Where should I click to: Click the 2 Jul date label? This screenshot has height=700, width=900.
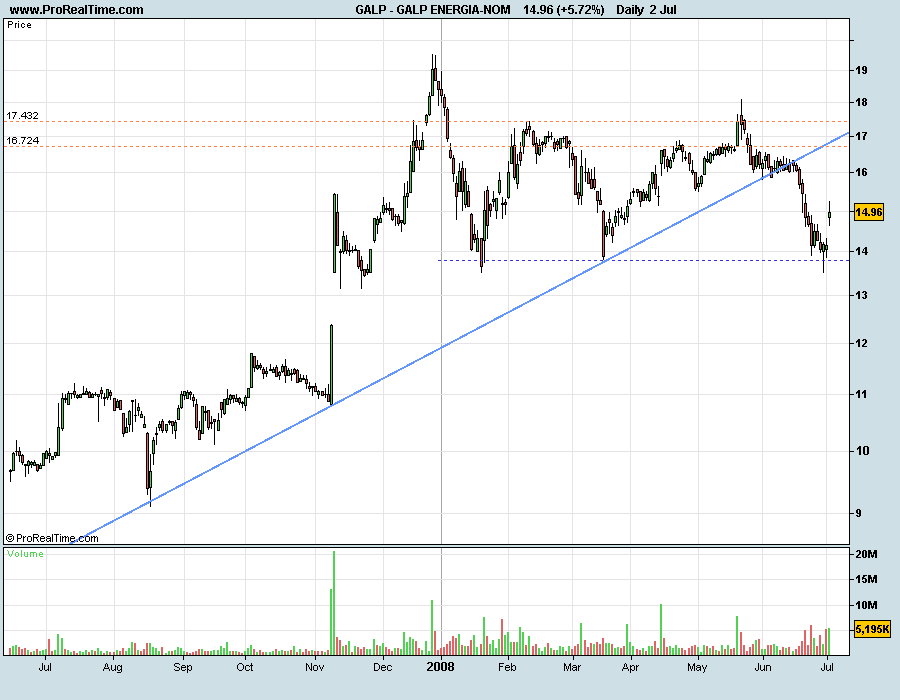tap(663, 10)
